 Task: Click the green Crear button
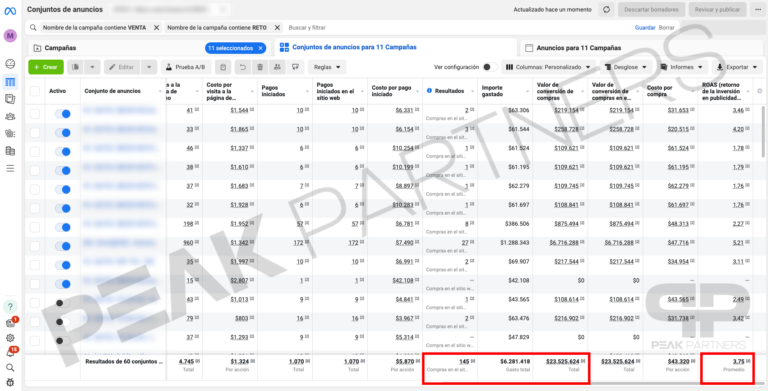(x=46, y=67)
